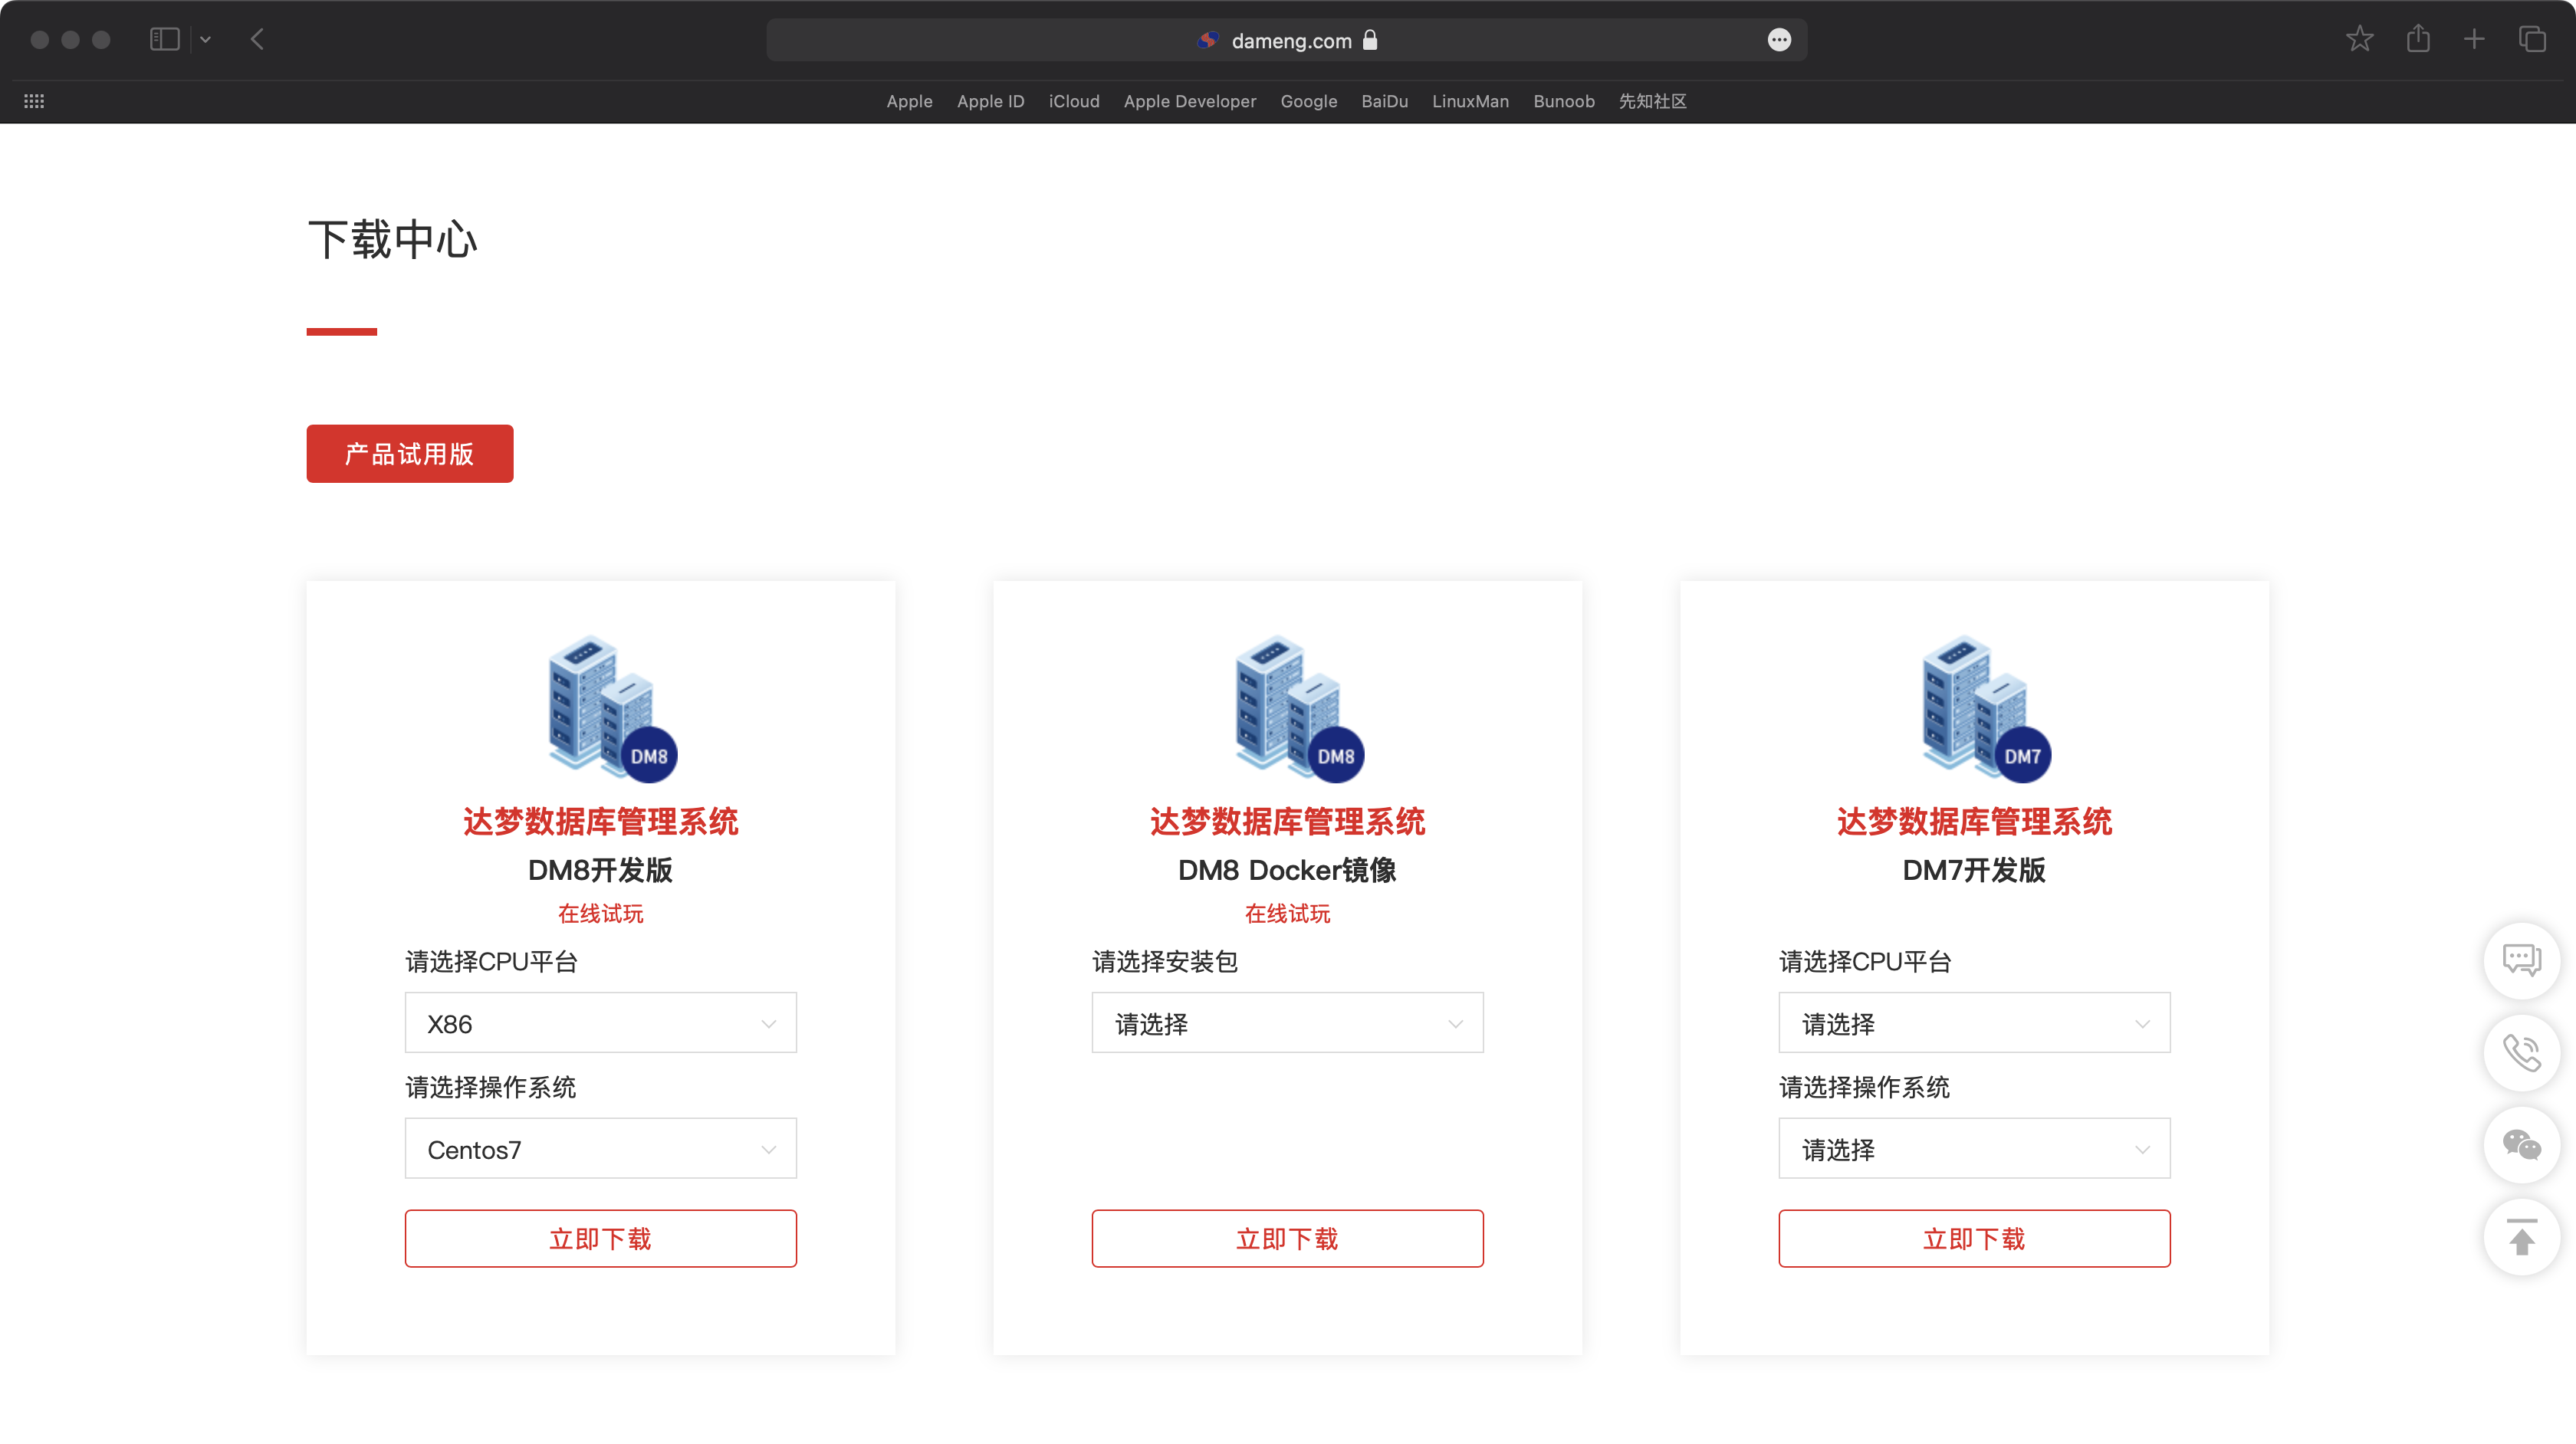Click the back-to-top arrow icon
This screenshot has width=2576, height=1444.
pyautogui.click(x=2522, y=1238)
